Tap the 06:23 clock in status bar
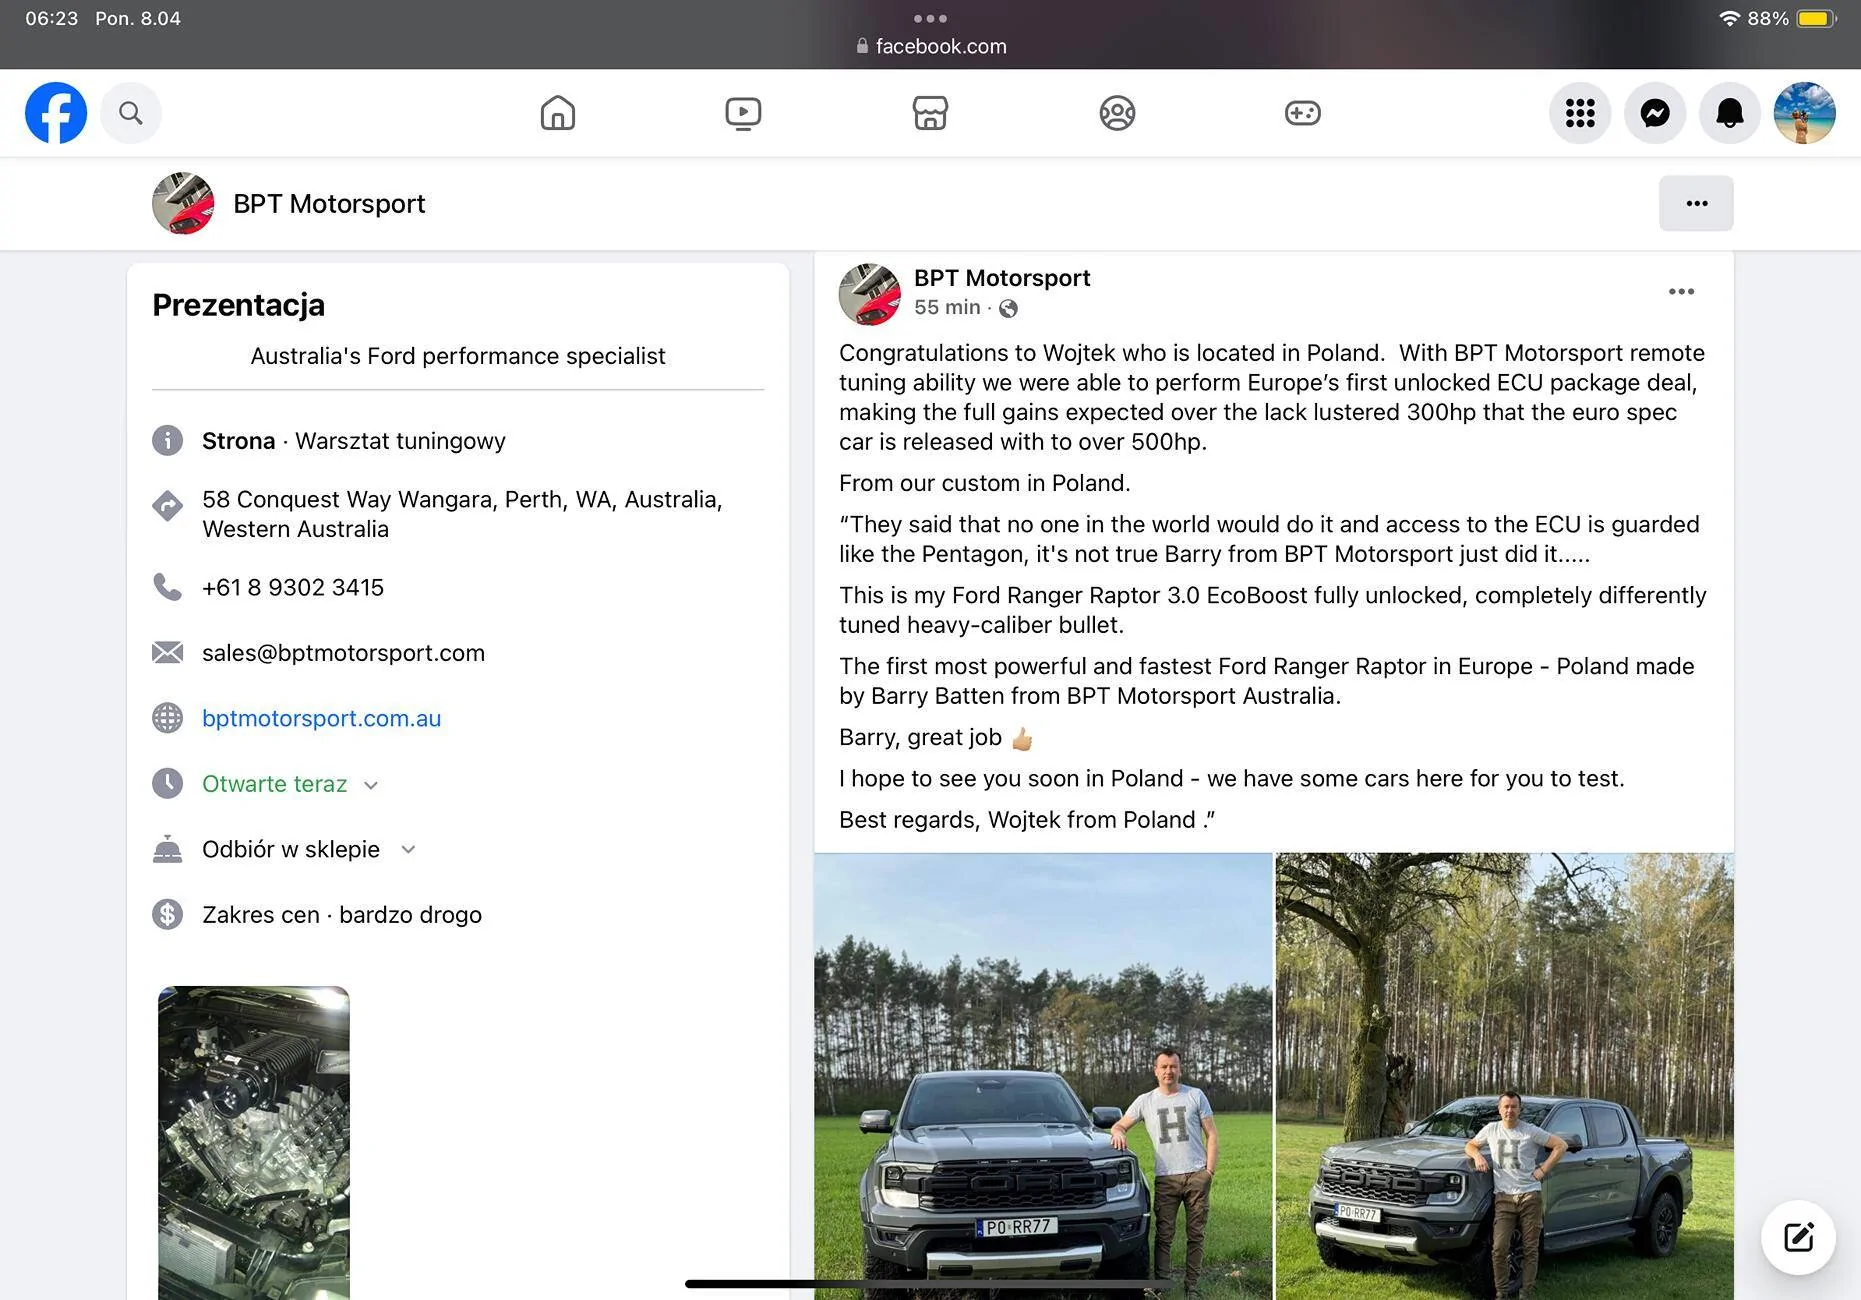The width and height of the screenshot is (1861, 1300). 52,18
